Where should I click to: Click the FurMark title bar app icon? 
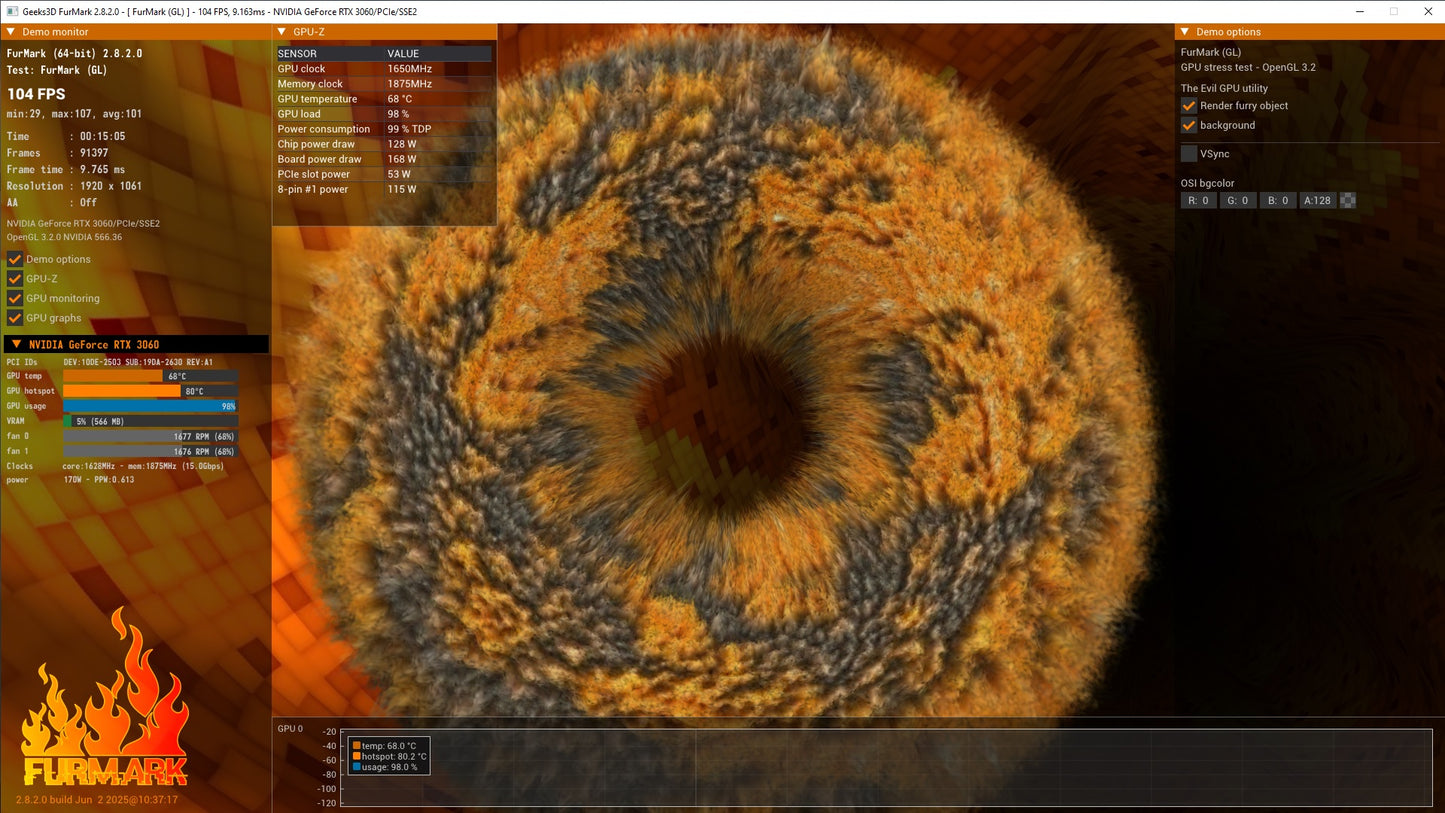tap(12, 11)
